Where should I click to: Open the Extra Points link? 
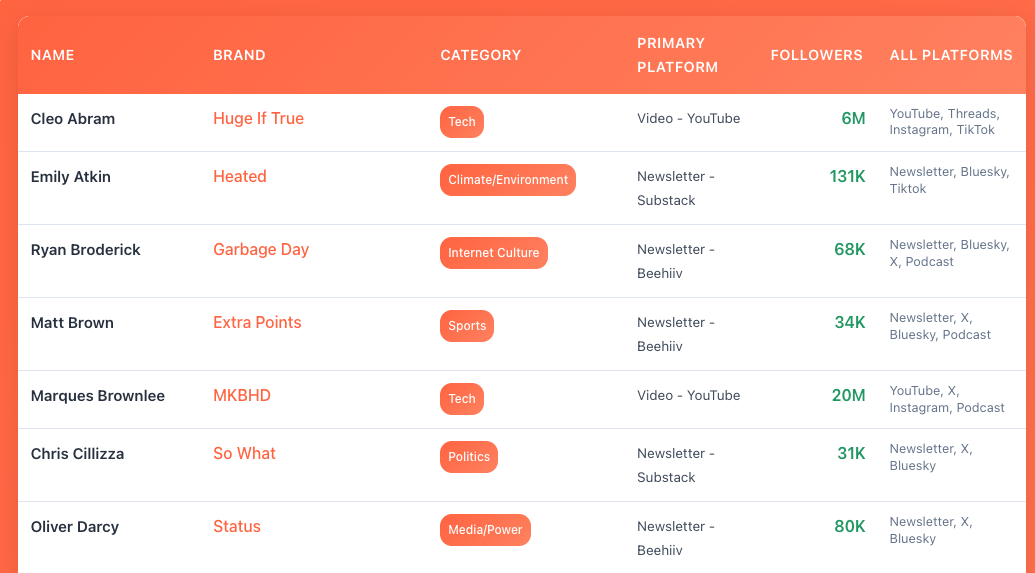pyautogui.click(x=257, y=322)
